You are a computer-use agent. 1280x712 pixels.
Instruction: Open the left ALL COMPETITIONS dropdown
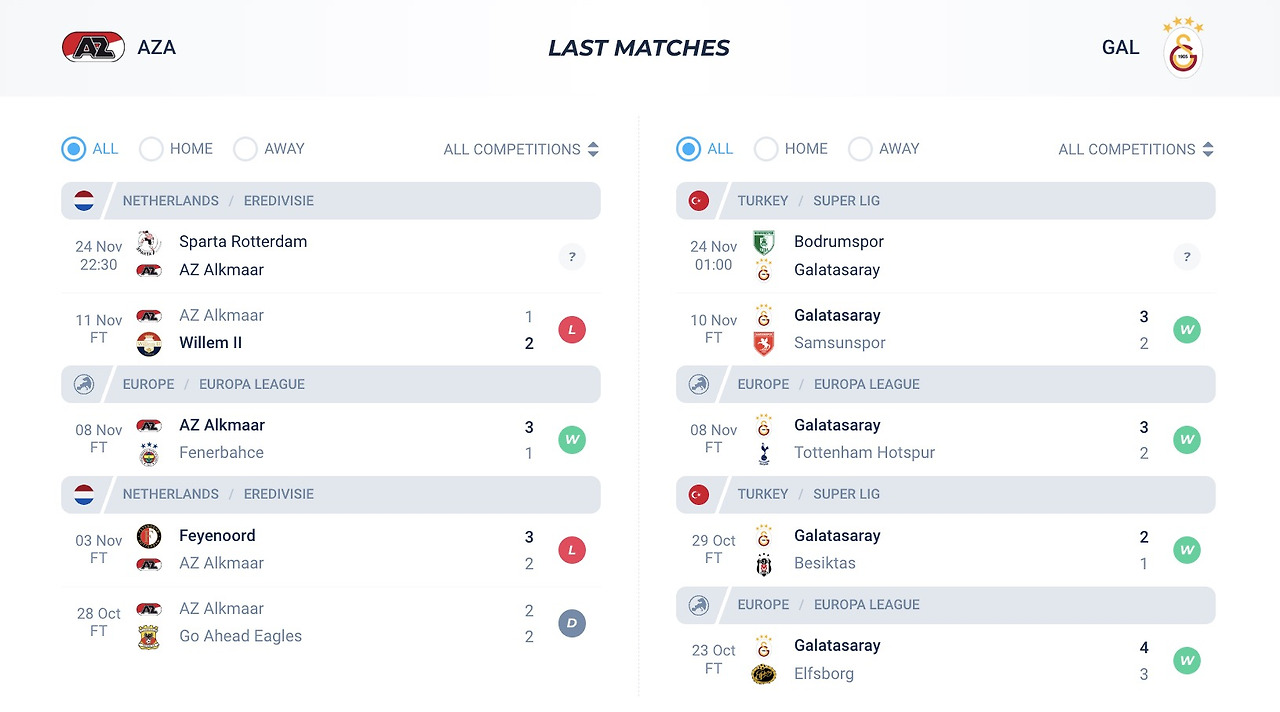coord(521,149)
